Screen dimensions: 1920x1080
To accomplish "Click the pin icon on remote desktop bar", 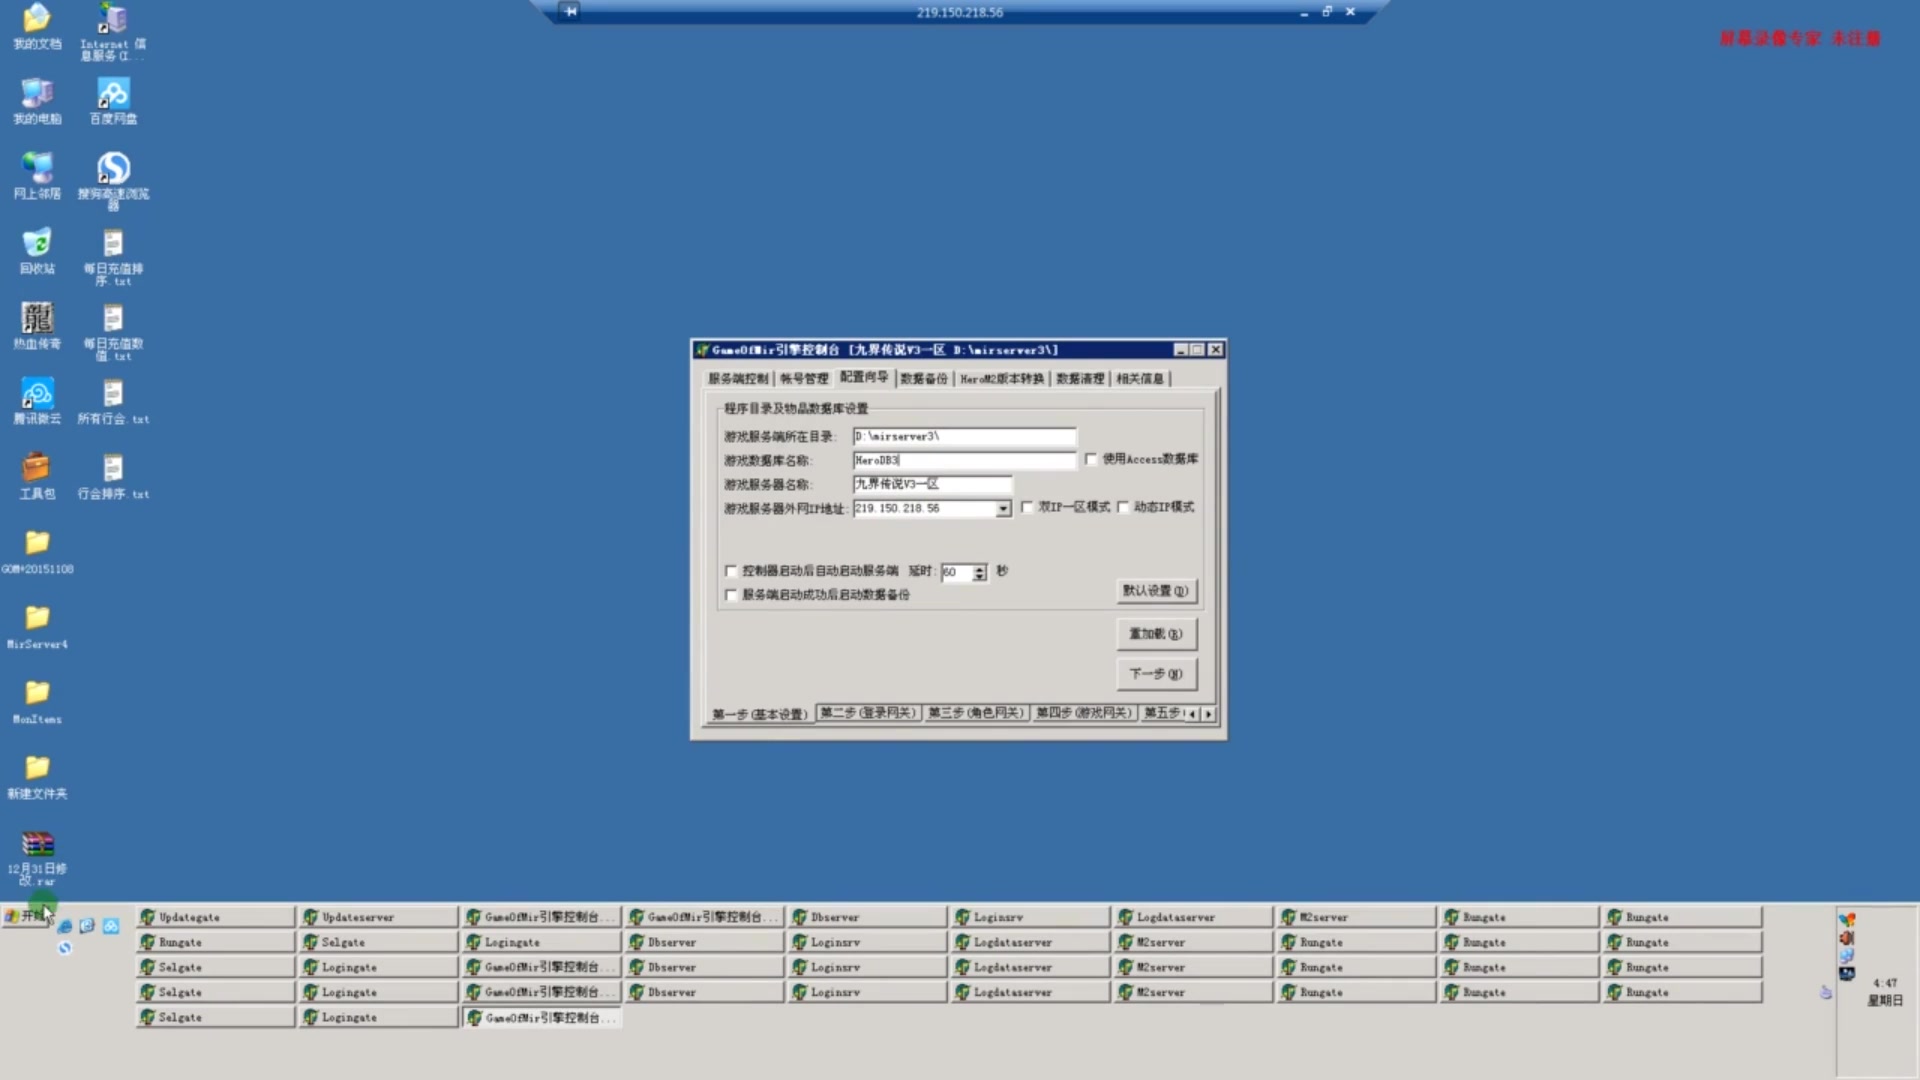I will pos(570,12).
